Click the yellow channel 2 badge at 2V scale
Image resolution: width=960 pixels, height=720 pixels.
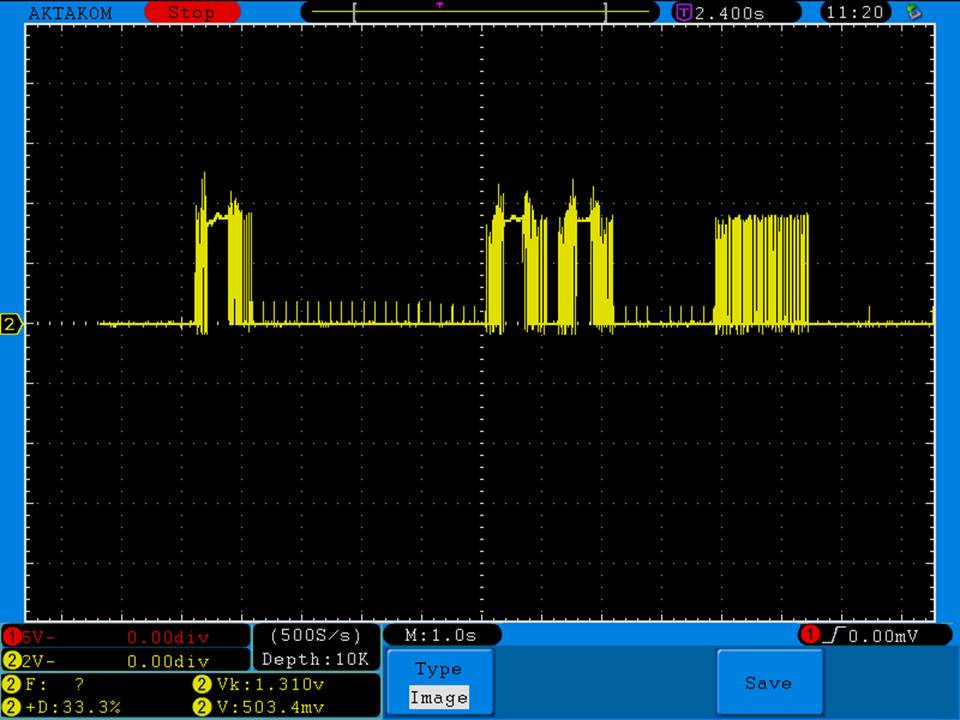click(12, 661)
